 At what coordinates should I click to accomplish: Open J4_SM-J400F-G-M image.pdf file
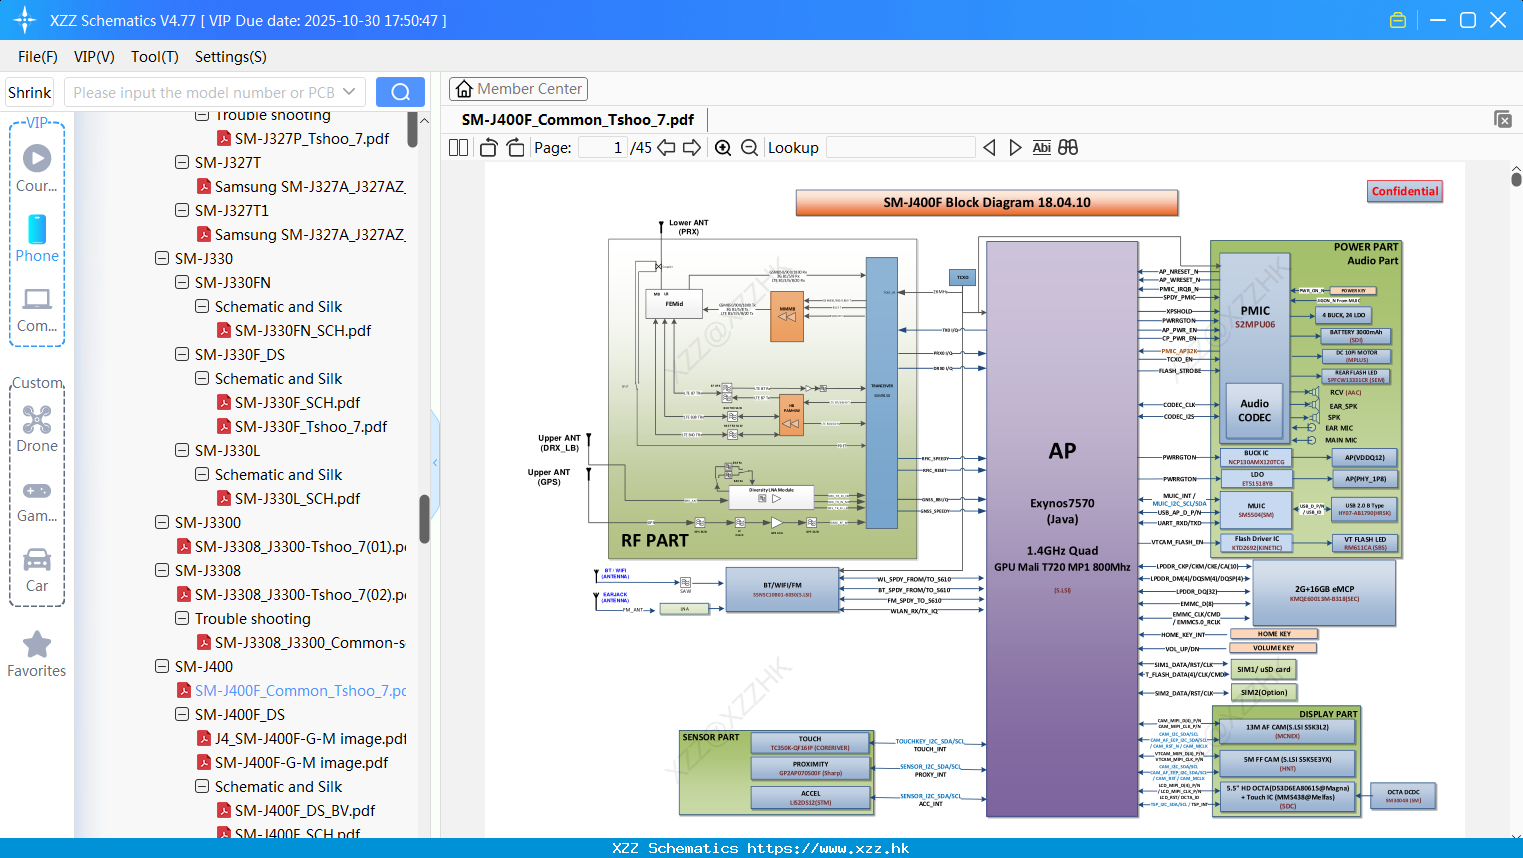click(301, 738)
